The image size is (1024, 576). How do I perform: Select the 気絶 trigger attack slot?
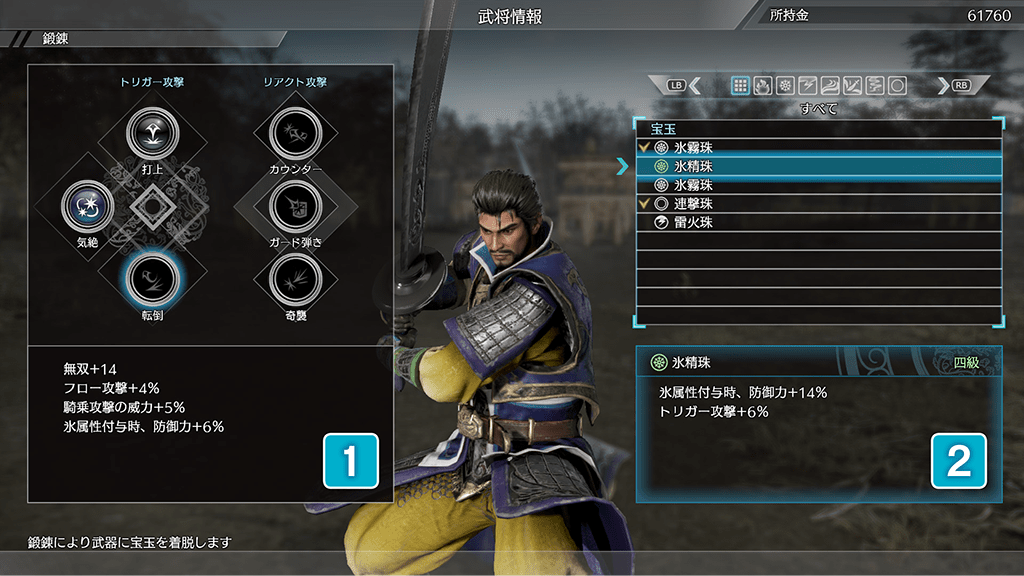(x=88, y=206)
